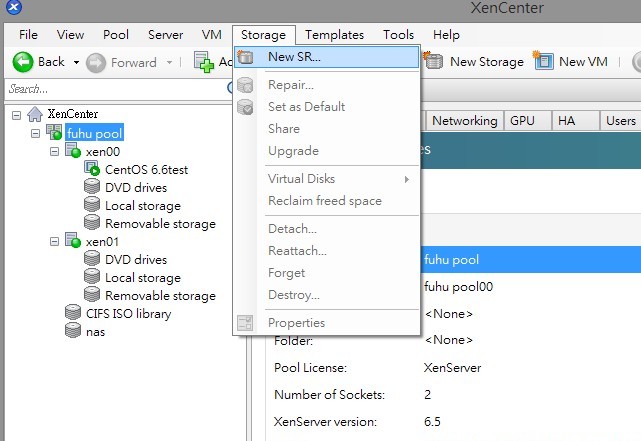Screen dimensions: 641x441
Task: Click the XenServer version value 6.5
Action: (x=432, y=421)
